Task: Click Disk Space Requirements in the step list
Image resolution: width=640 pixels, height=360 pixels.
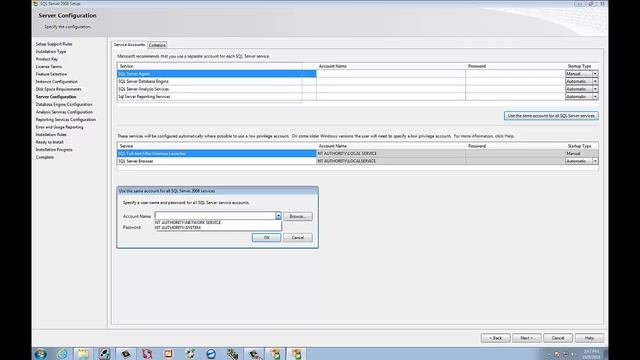Action: pyautogui.click(x=58, y=89)
